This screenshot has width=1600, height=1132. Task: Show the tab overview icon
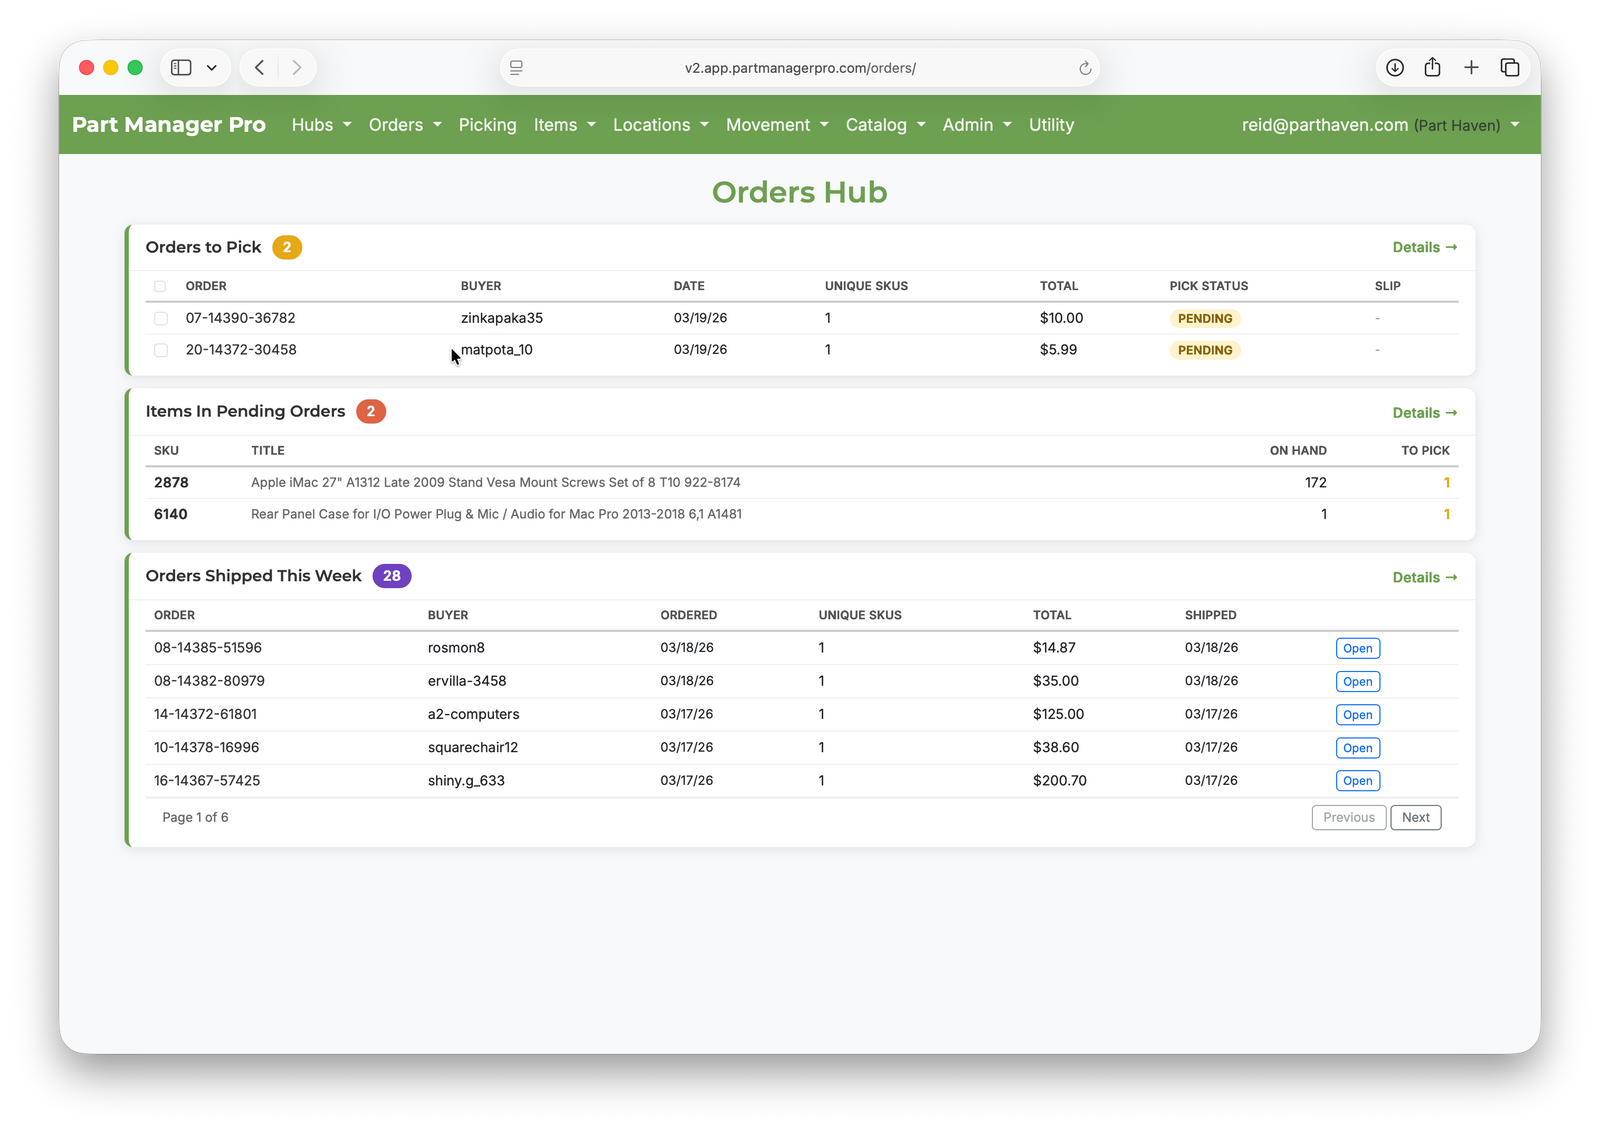pyautogui.click(x=1510, y=68)
